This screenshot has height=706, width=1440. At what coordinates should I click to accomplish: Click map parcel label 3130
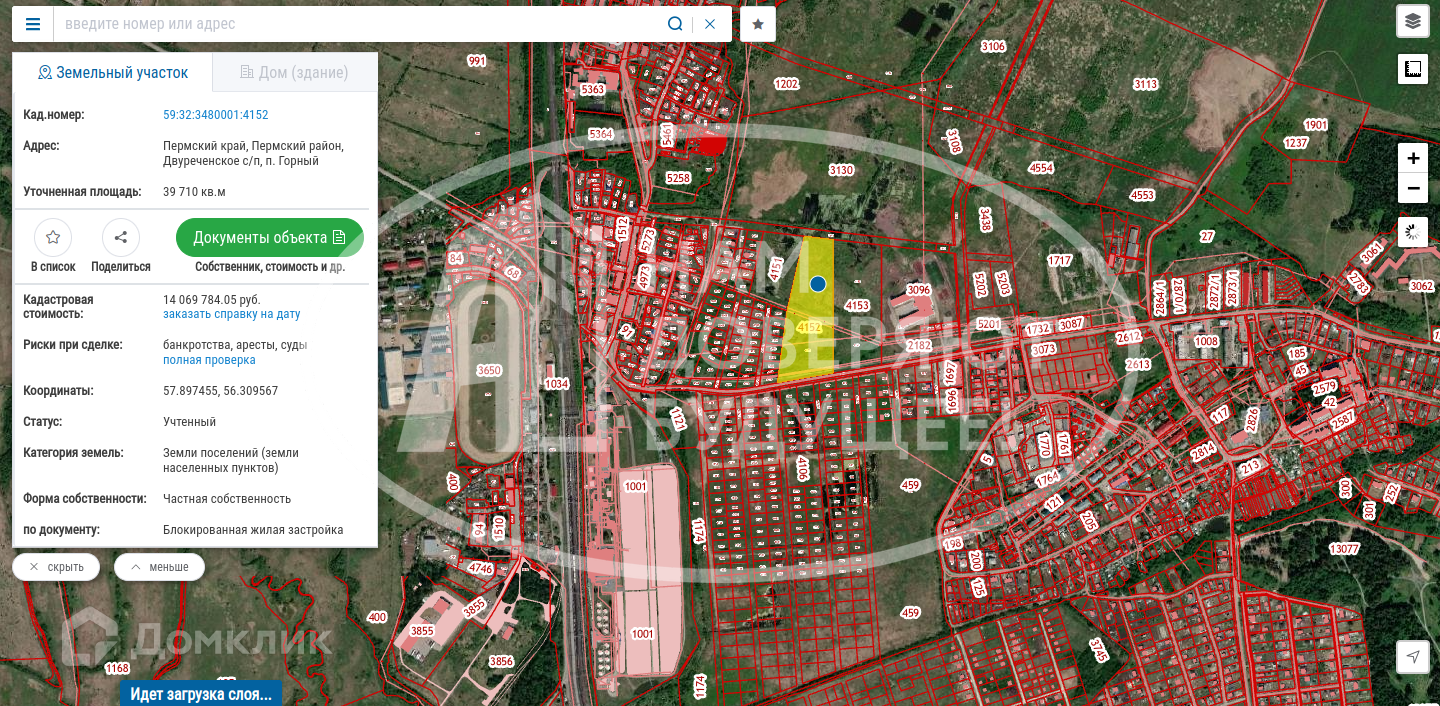[841, 170]
